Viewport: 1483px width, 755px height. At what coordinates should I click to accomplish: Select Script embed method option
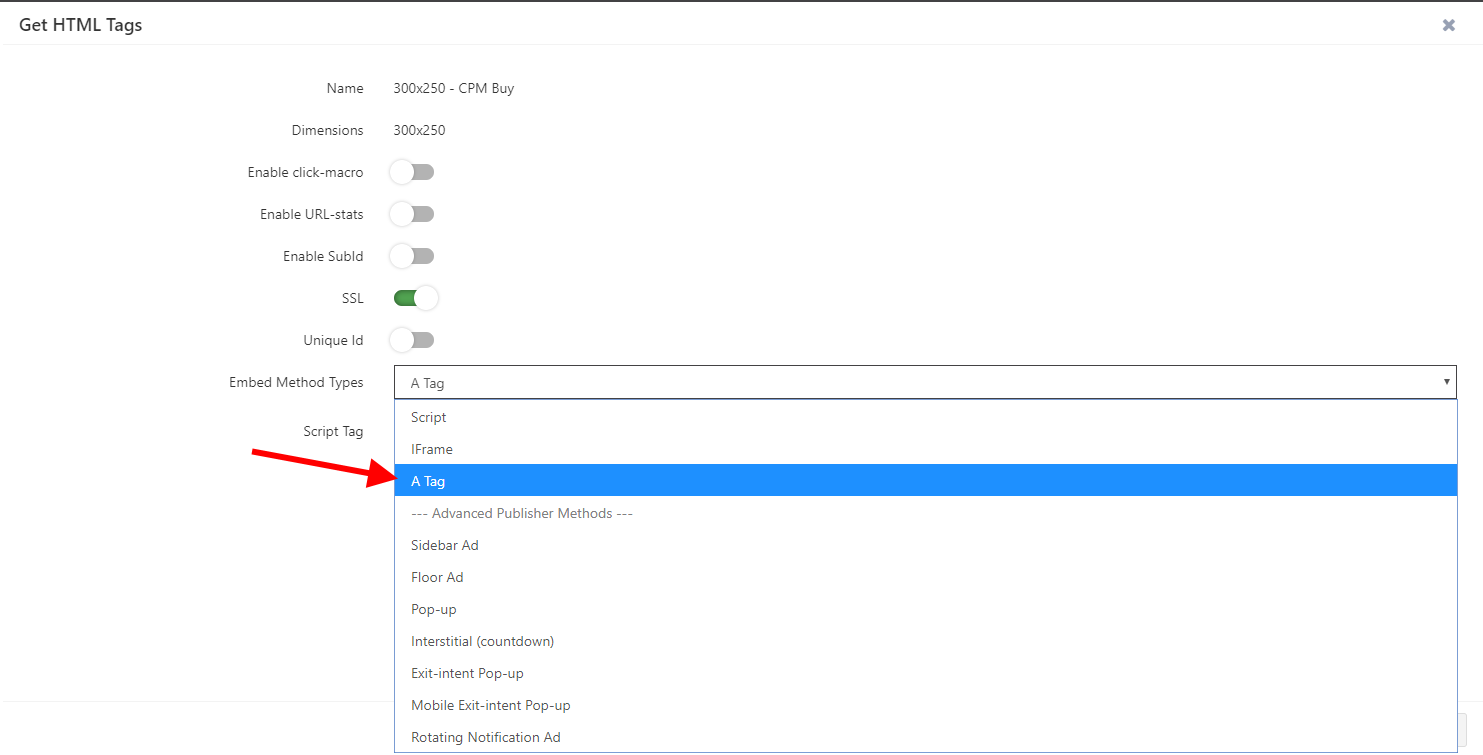(926, 417)
